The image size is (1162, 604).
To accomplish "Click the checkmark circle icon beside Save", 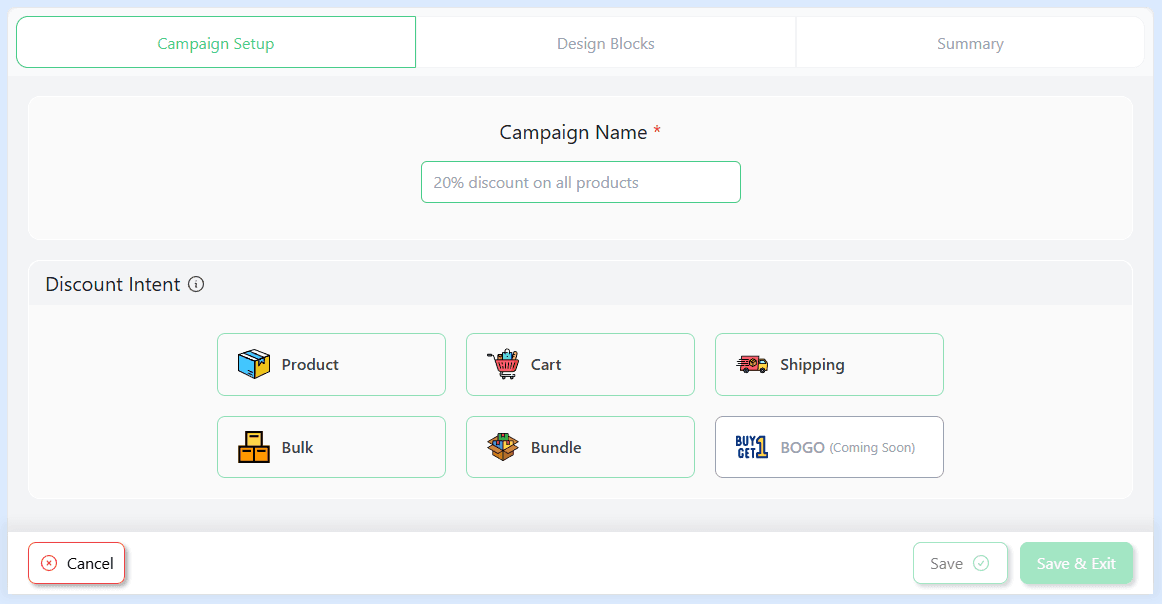I will (981, 563).
